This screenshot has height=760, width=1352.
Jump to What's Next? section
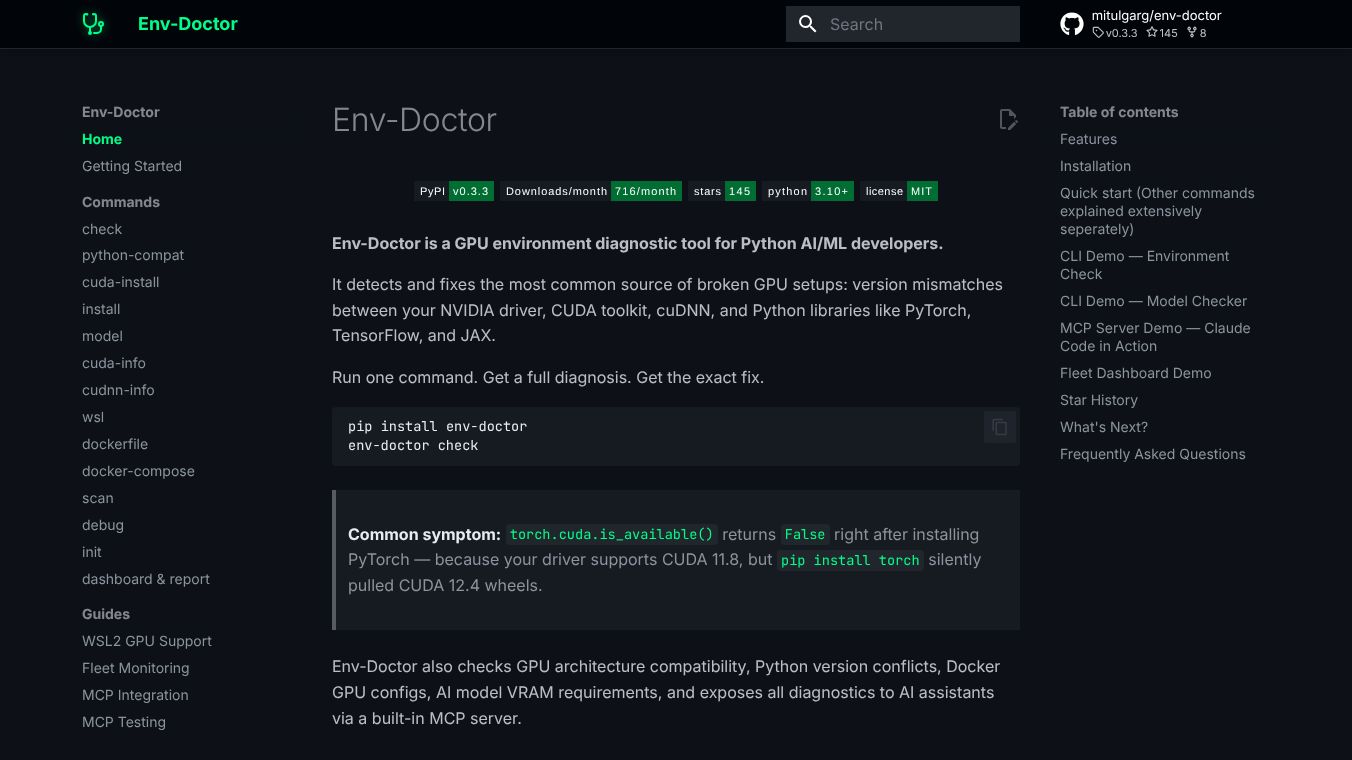[x=1104, y=427]
